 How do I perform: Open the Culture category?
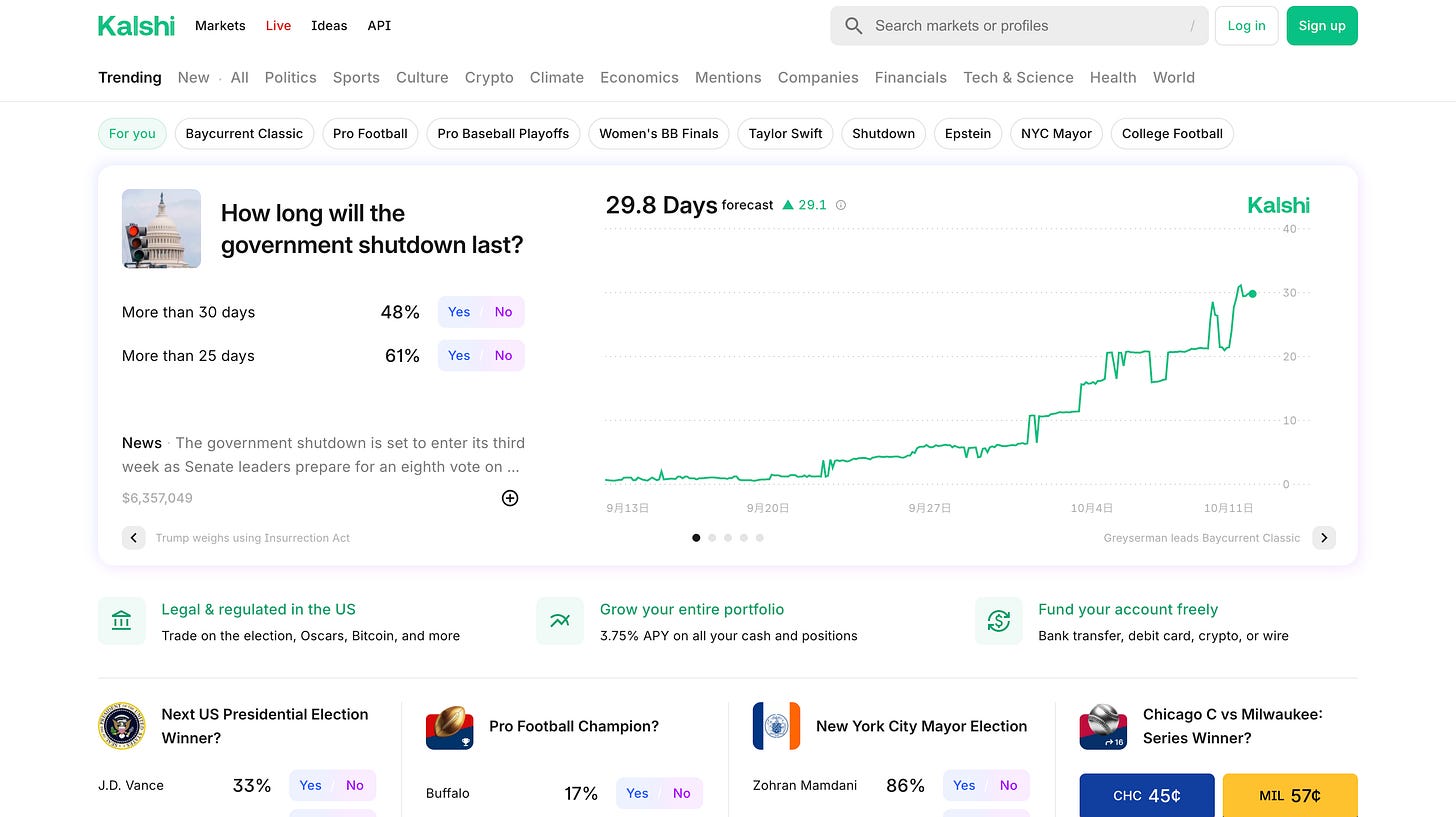422,77
